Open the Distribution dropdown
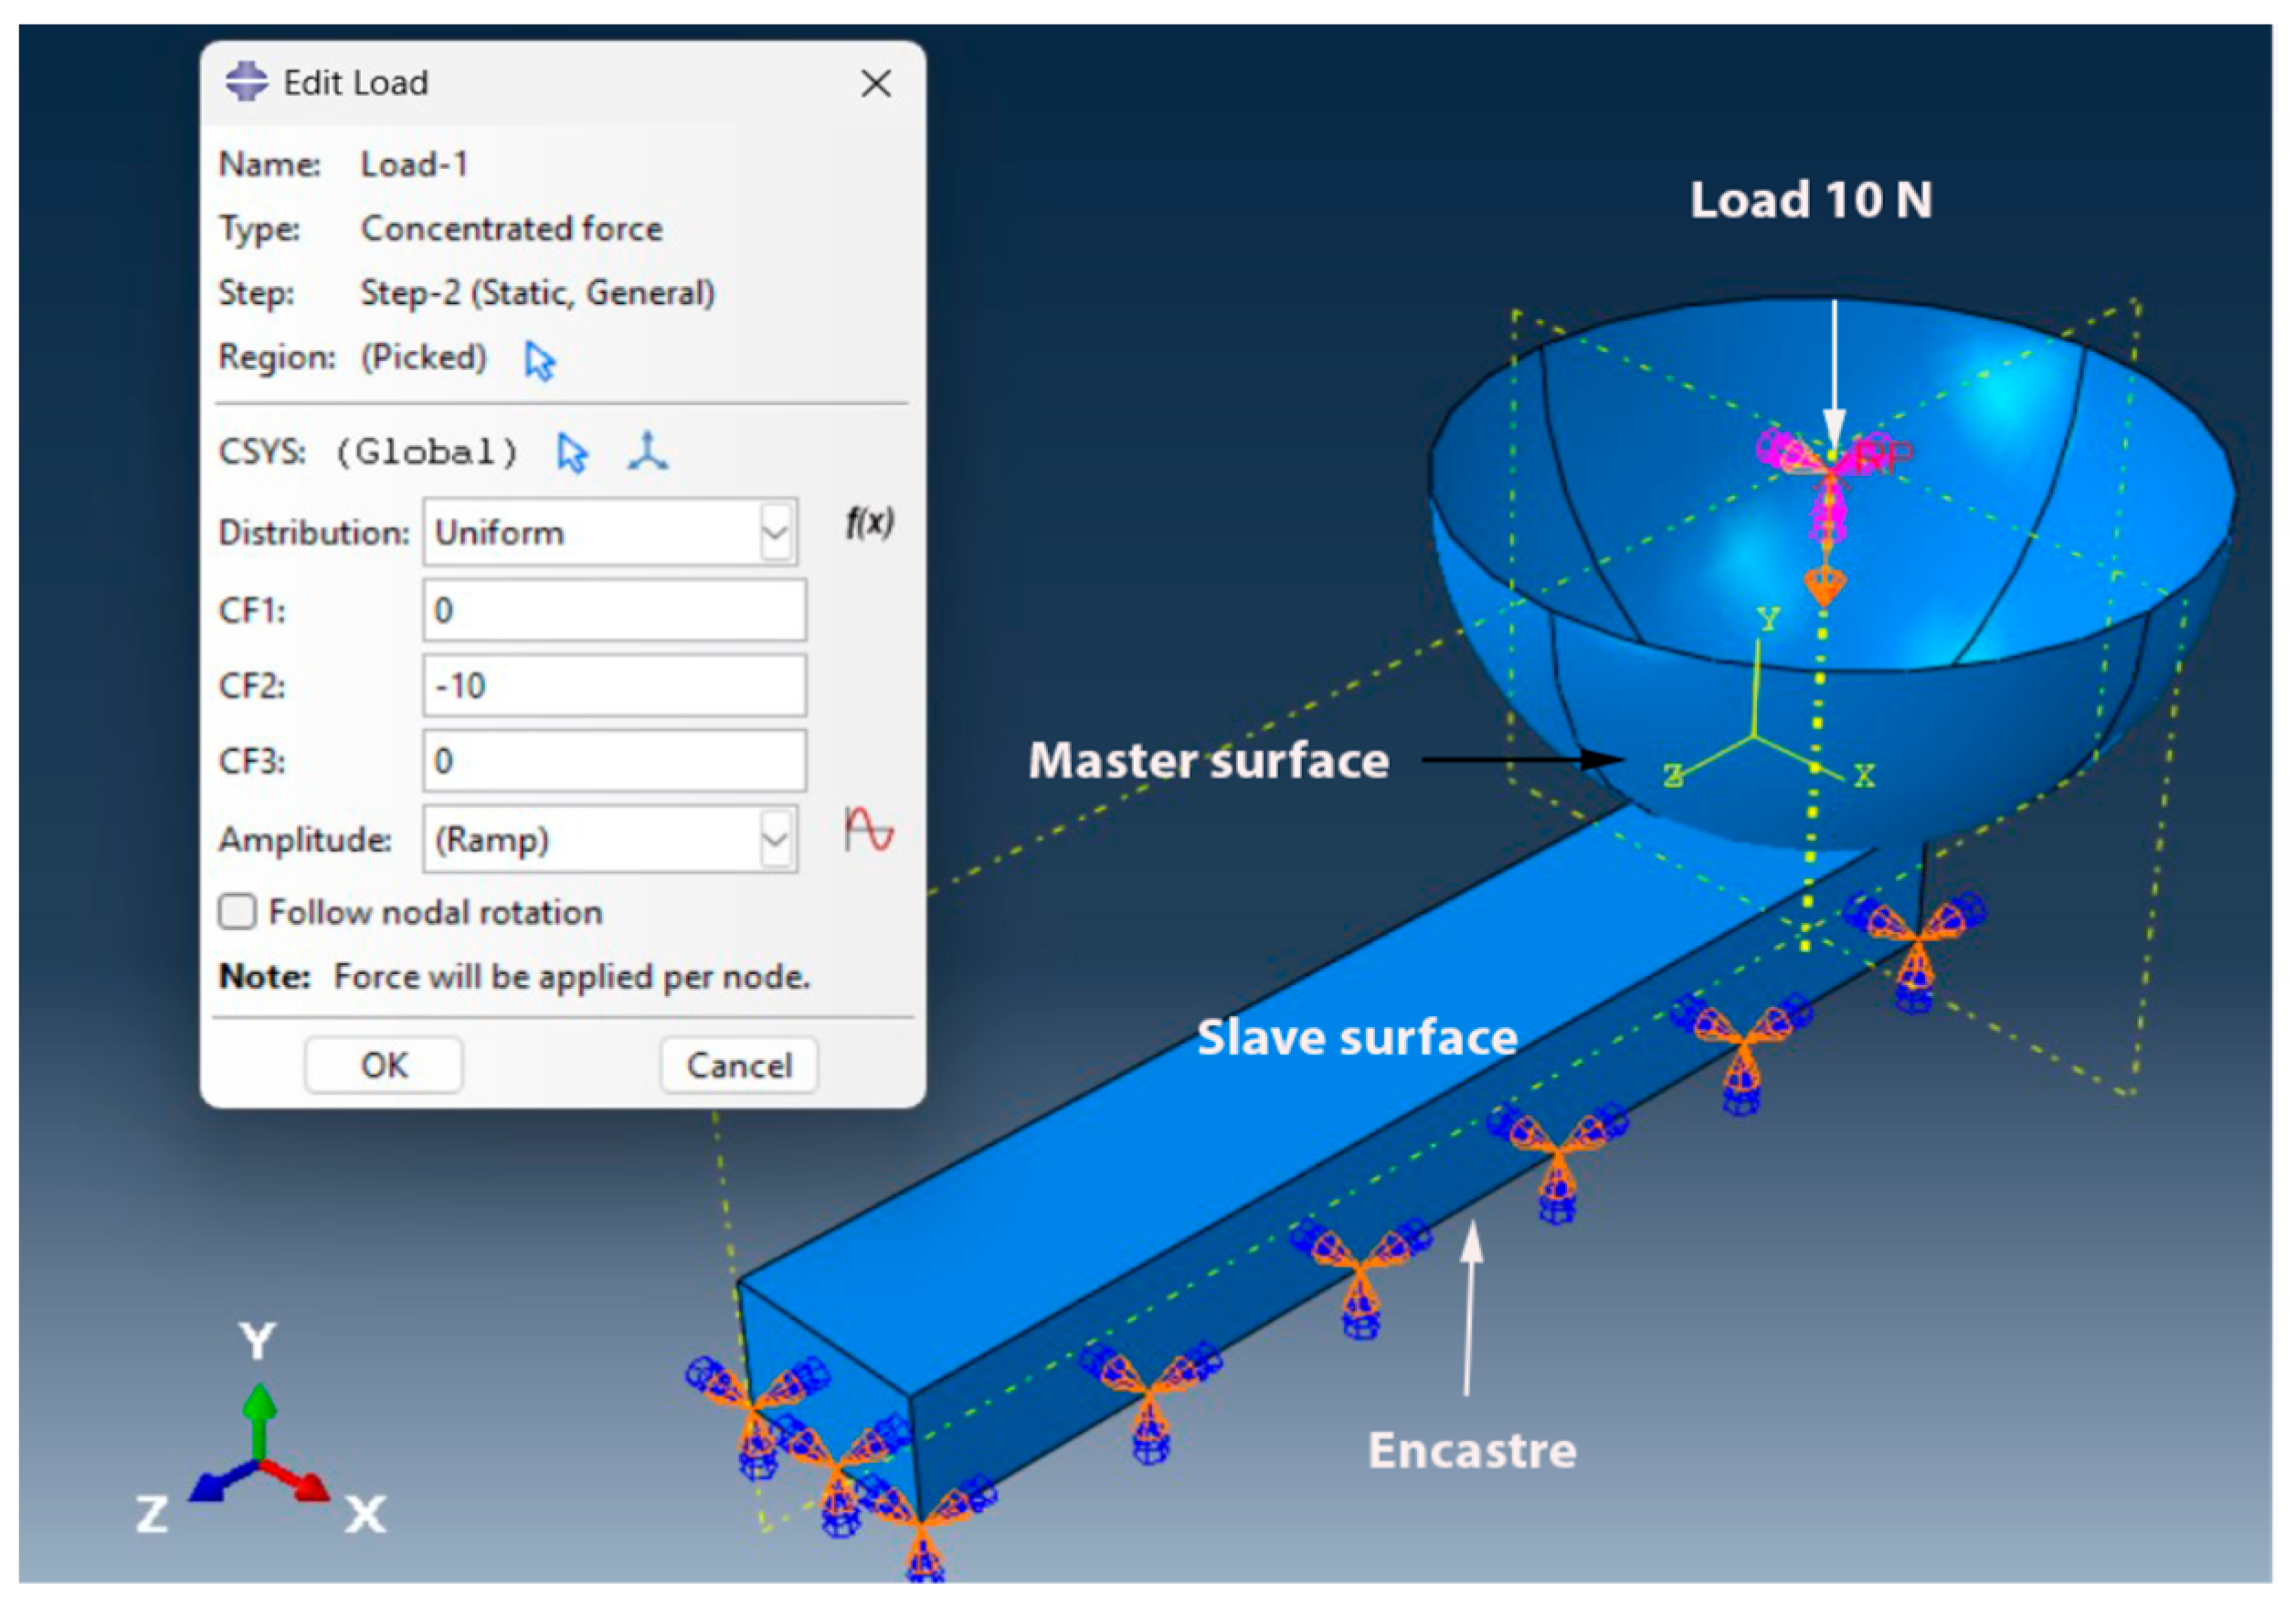 776,533
